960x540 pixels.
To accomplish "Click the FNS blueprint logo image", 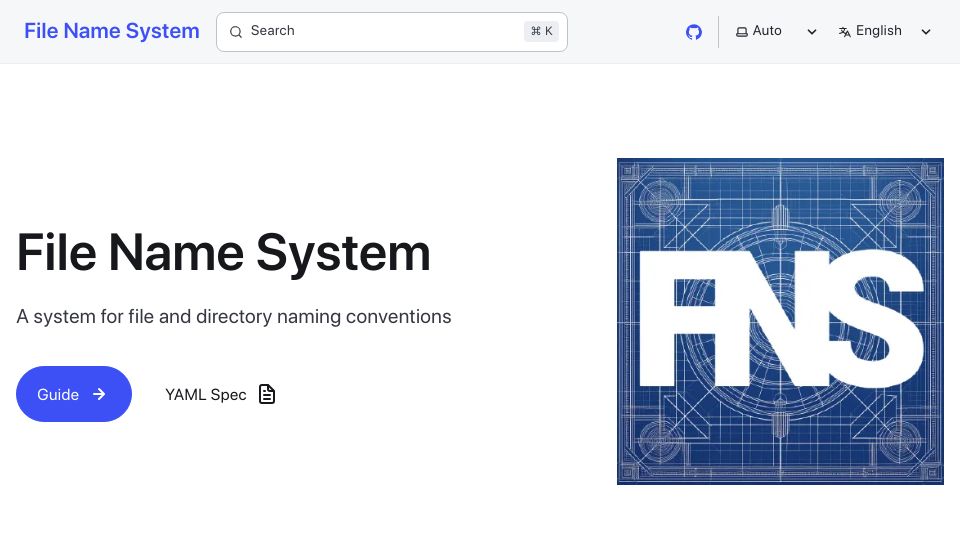I will [780, 321].
